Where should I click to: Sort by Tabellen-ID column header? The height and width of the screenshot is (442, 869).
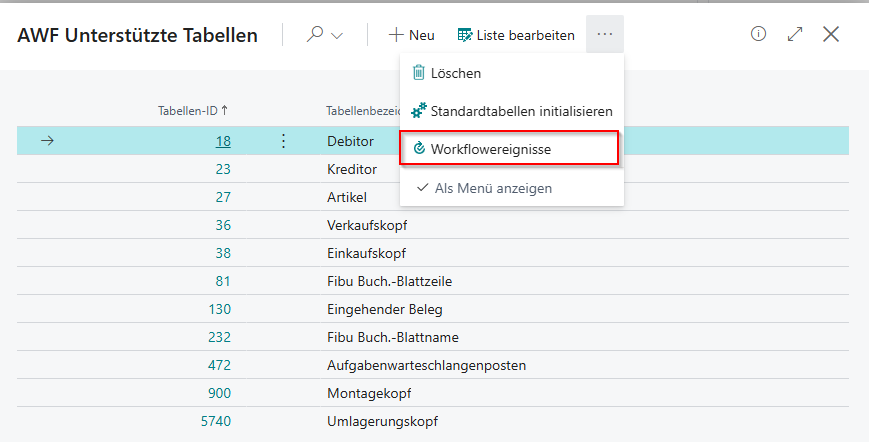coord(193,110)
